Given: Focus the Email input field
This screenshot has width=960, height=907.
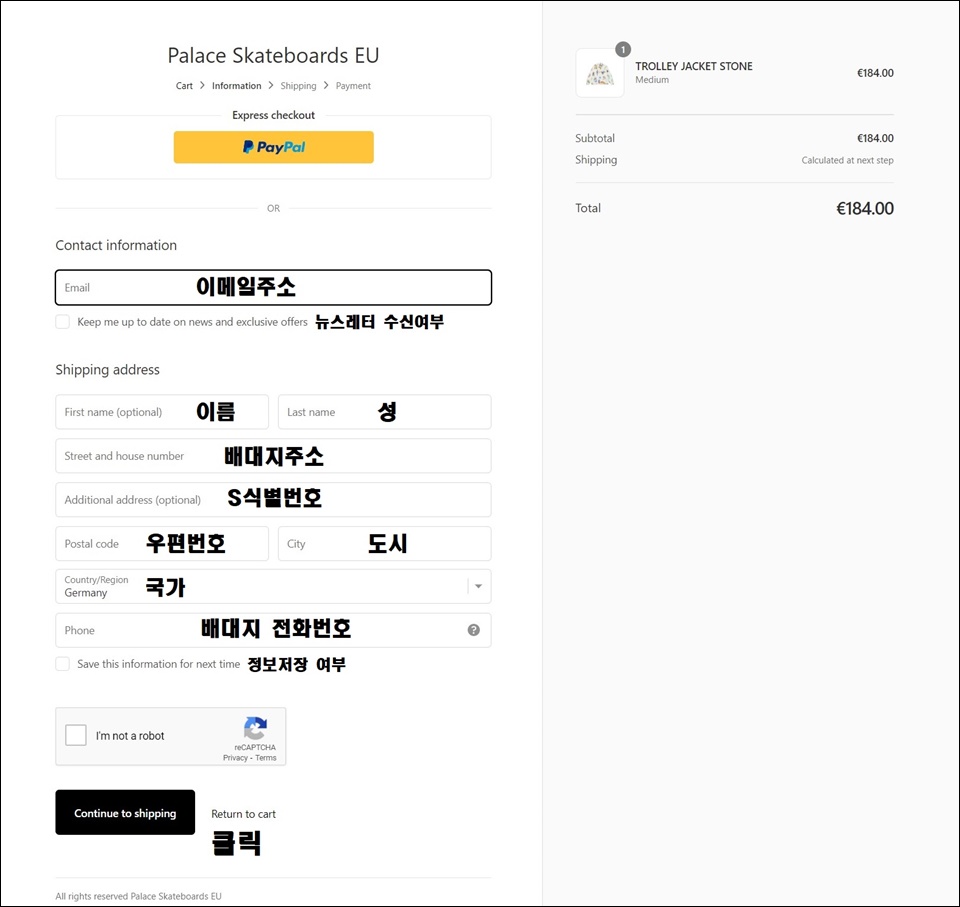Looking at the screenshot, I should pyautogui.click(x=273, y=287).
